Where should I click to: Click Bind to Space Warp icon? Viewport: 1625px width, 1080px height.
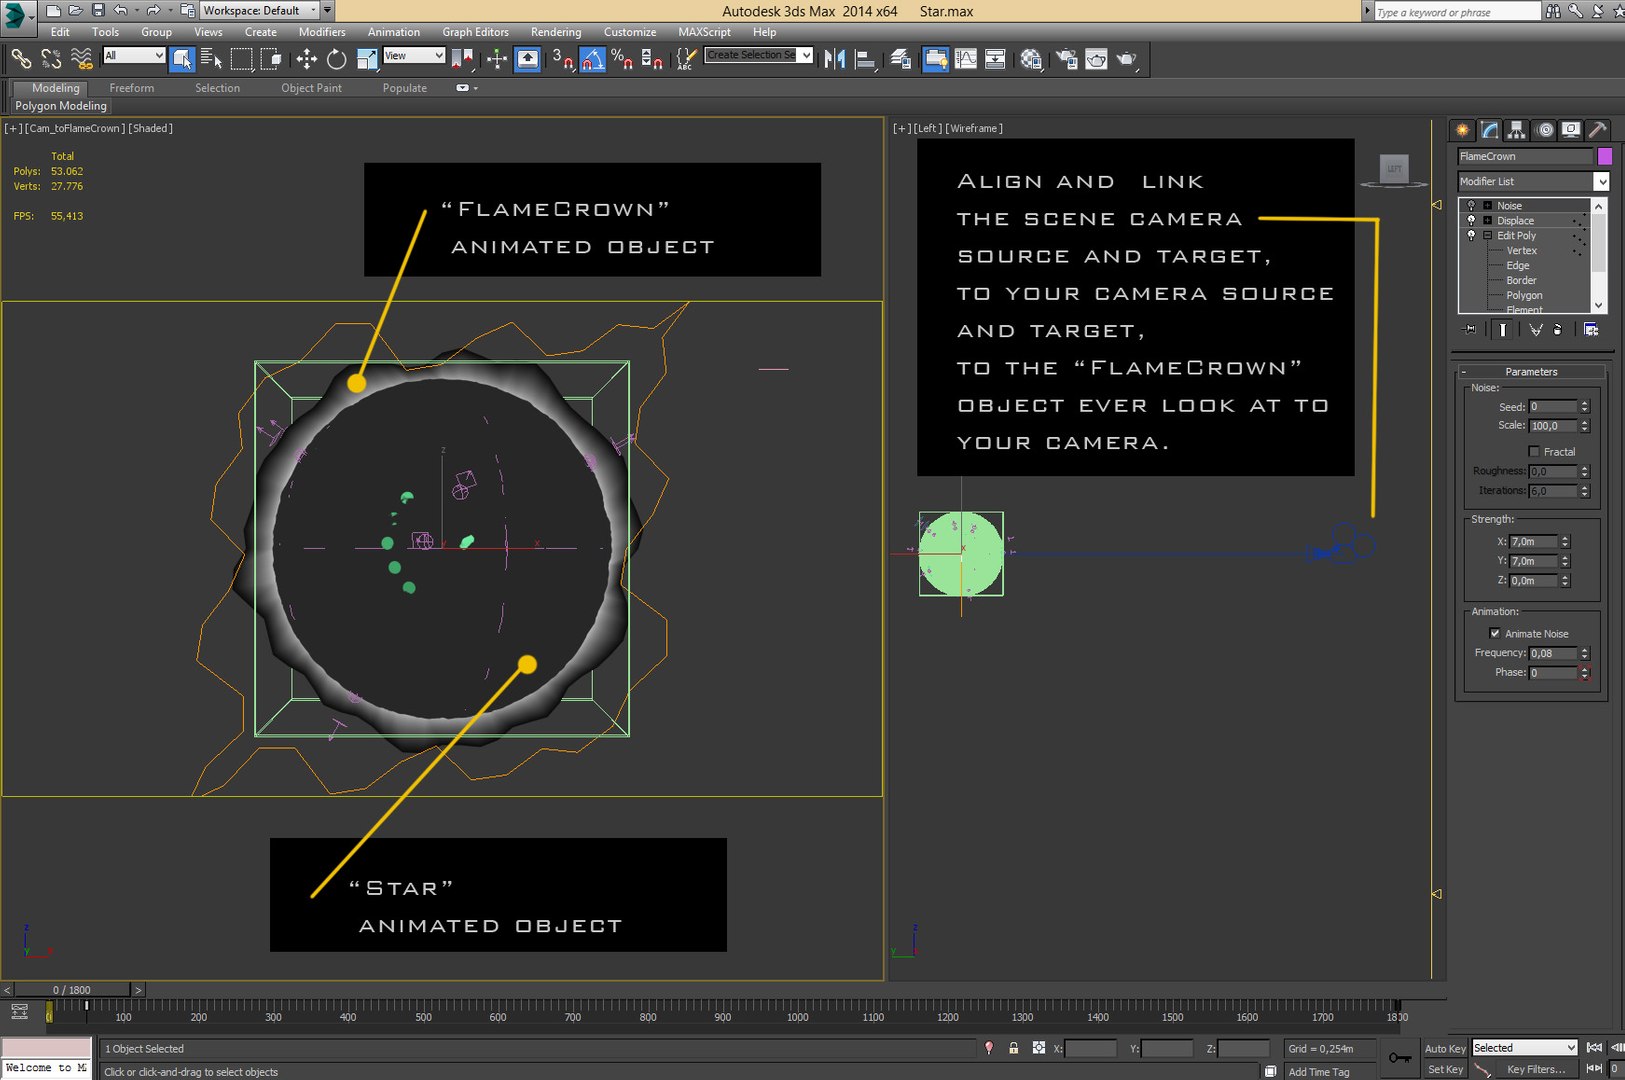[82, 59]
